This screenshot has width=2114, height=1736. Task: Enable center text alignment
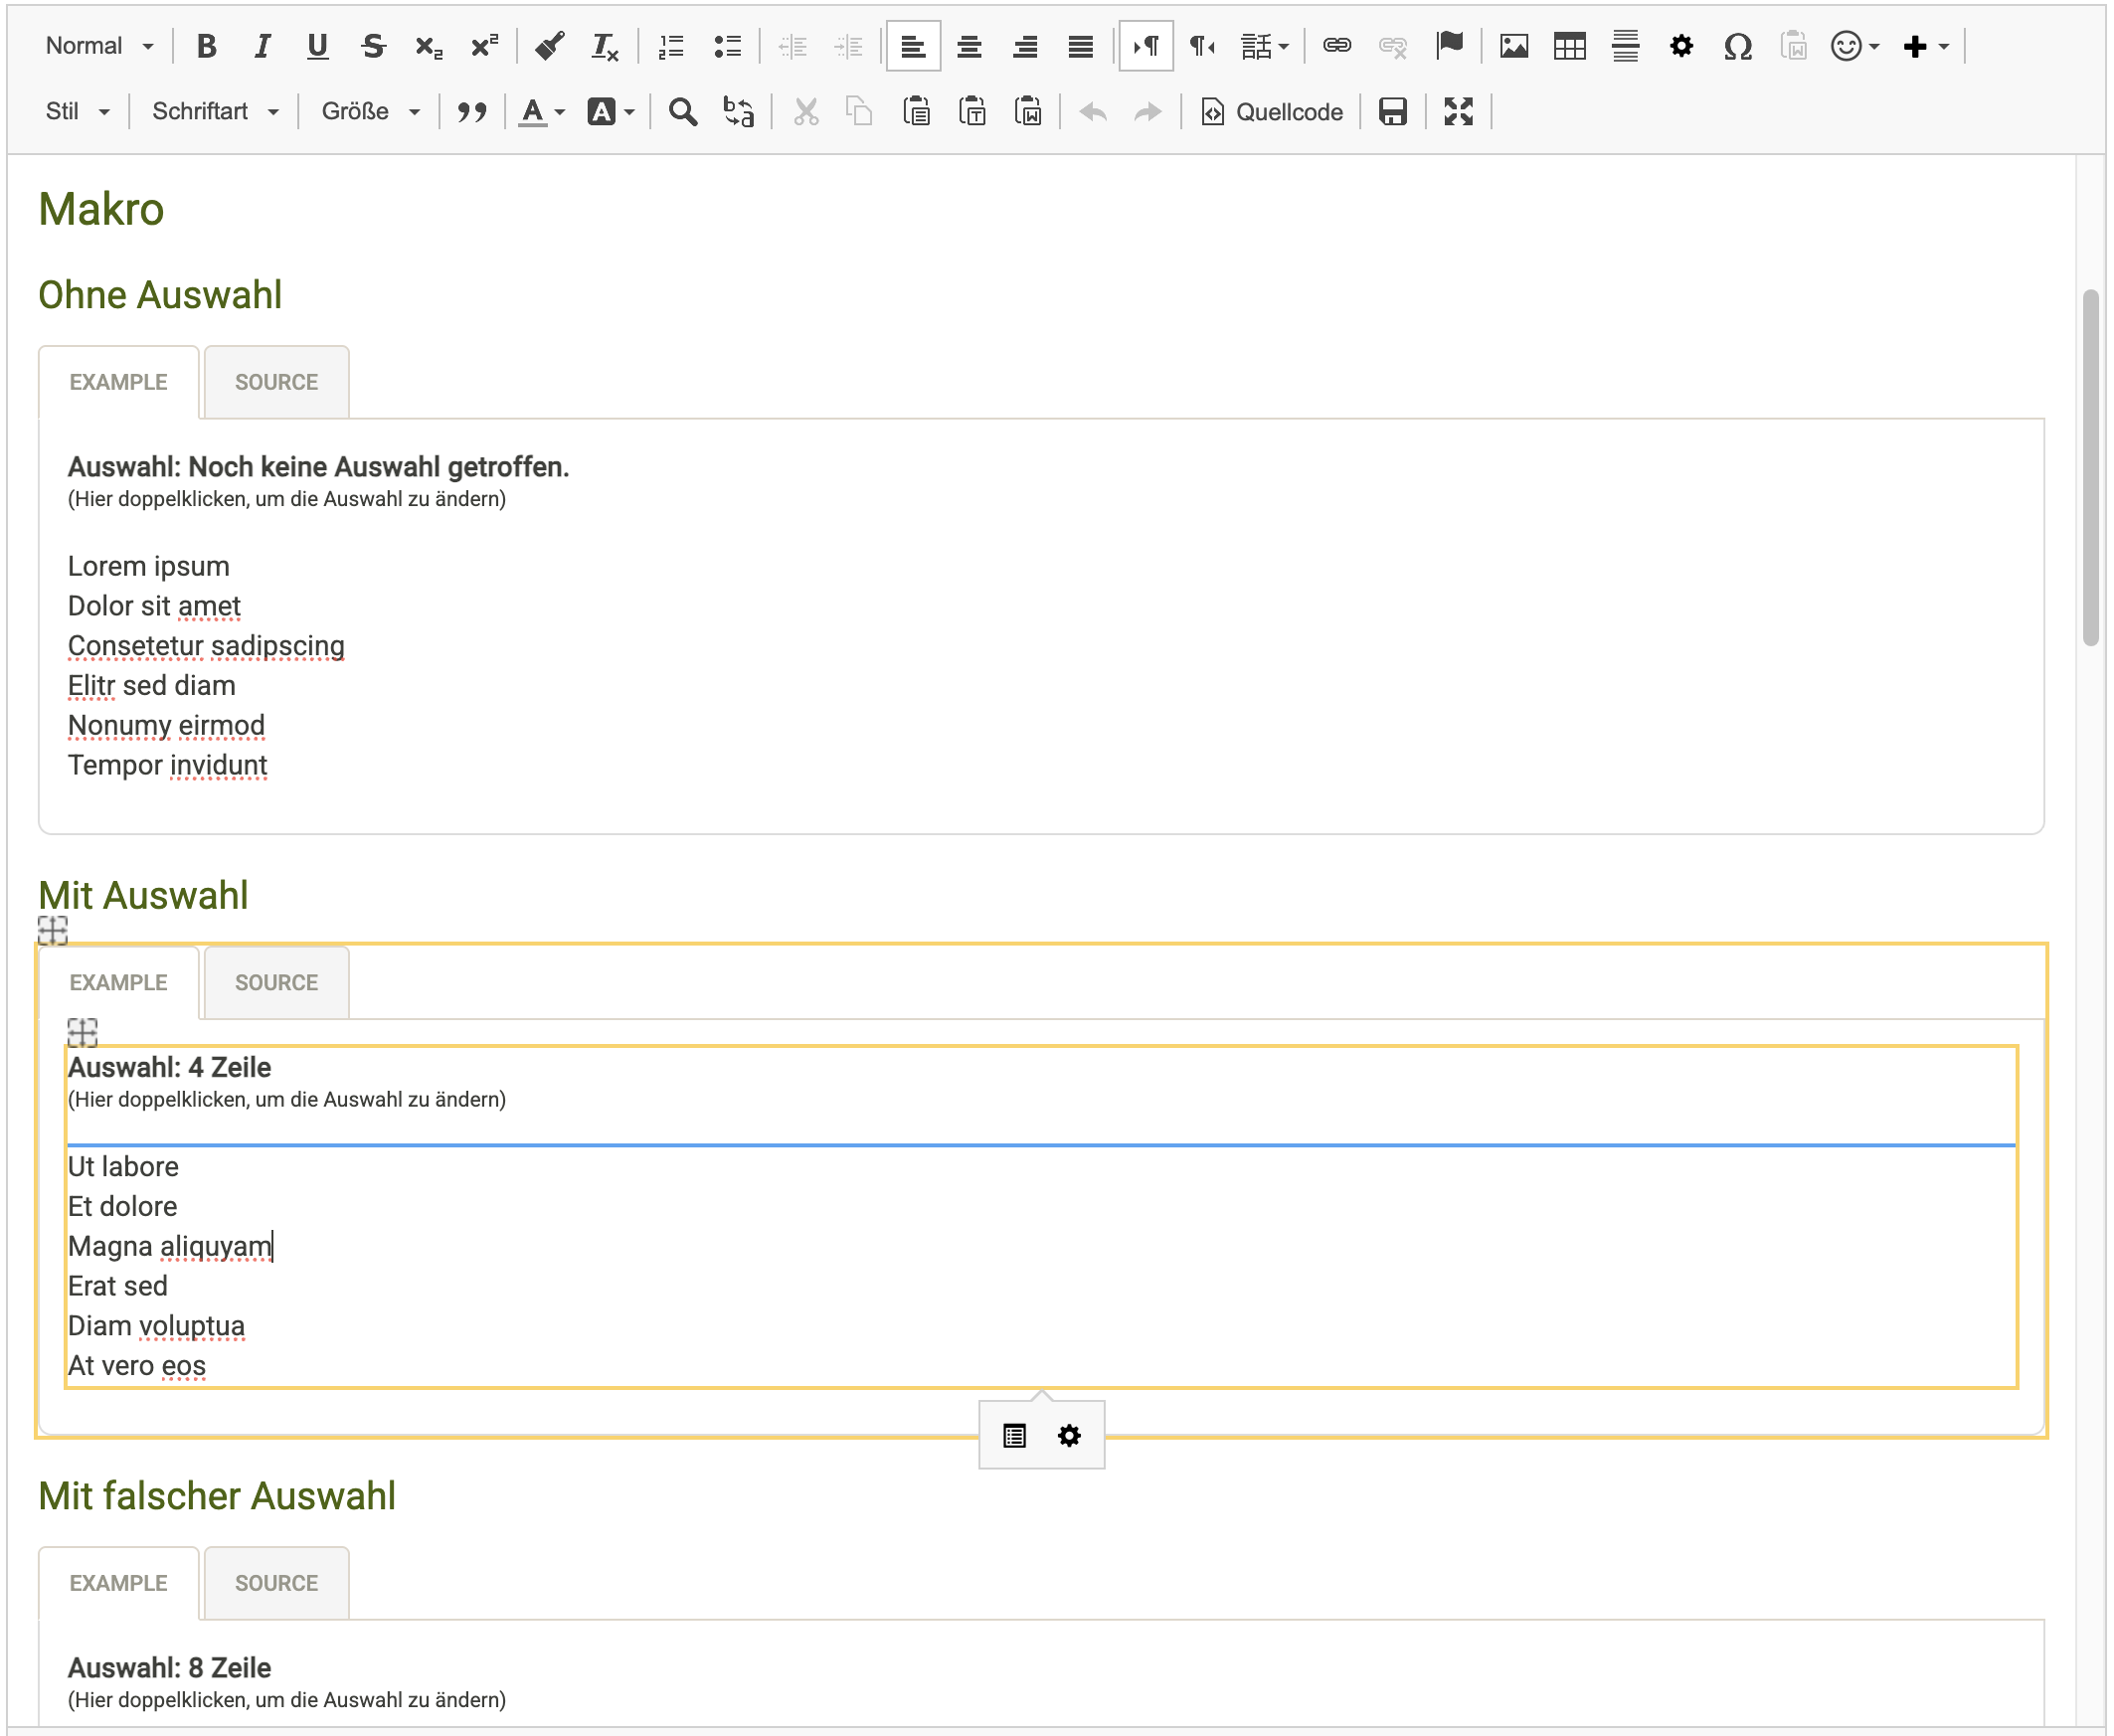968,46
